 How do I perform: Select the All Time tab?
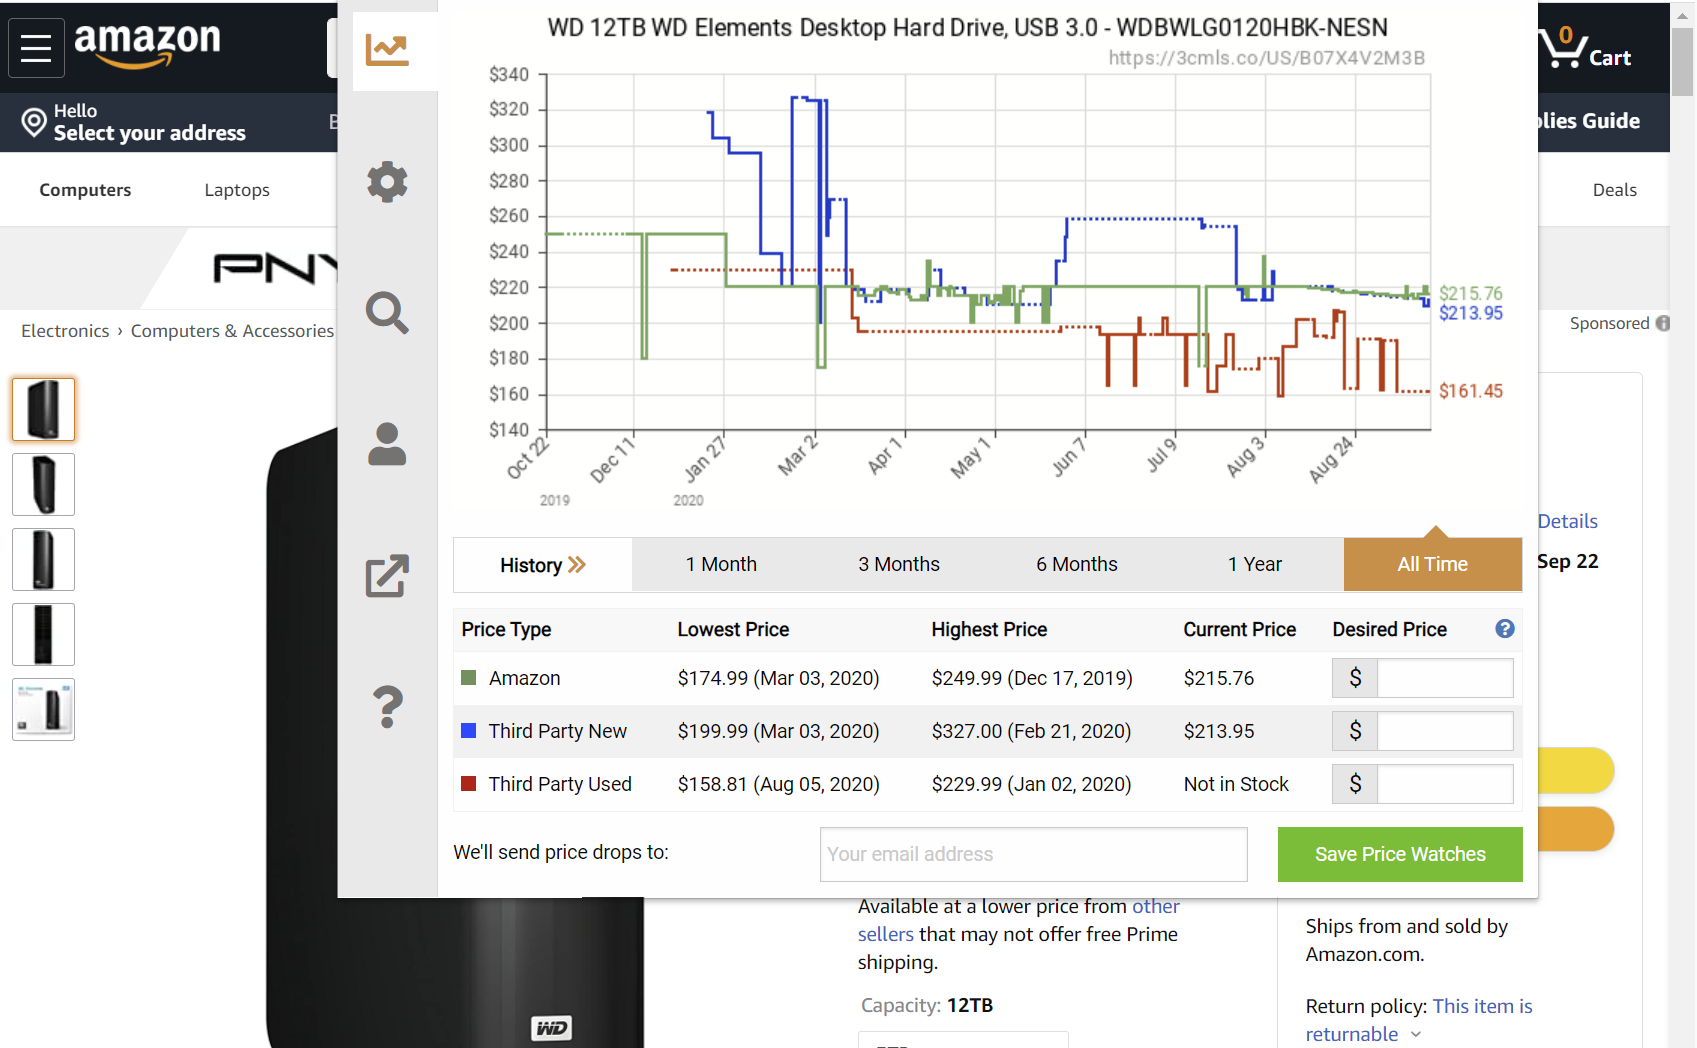tap(1433, 565)
